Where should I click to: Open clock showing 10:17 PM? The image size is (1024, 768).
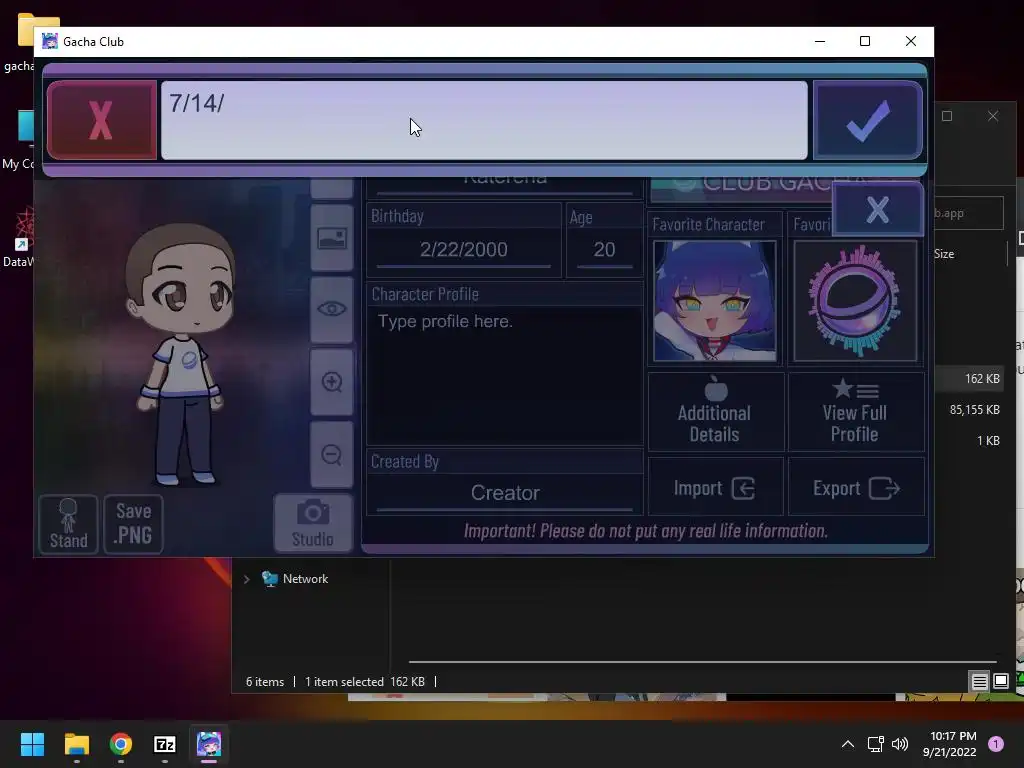[950, 744]
